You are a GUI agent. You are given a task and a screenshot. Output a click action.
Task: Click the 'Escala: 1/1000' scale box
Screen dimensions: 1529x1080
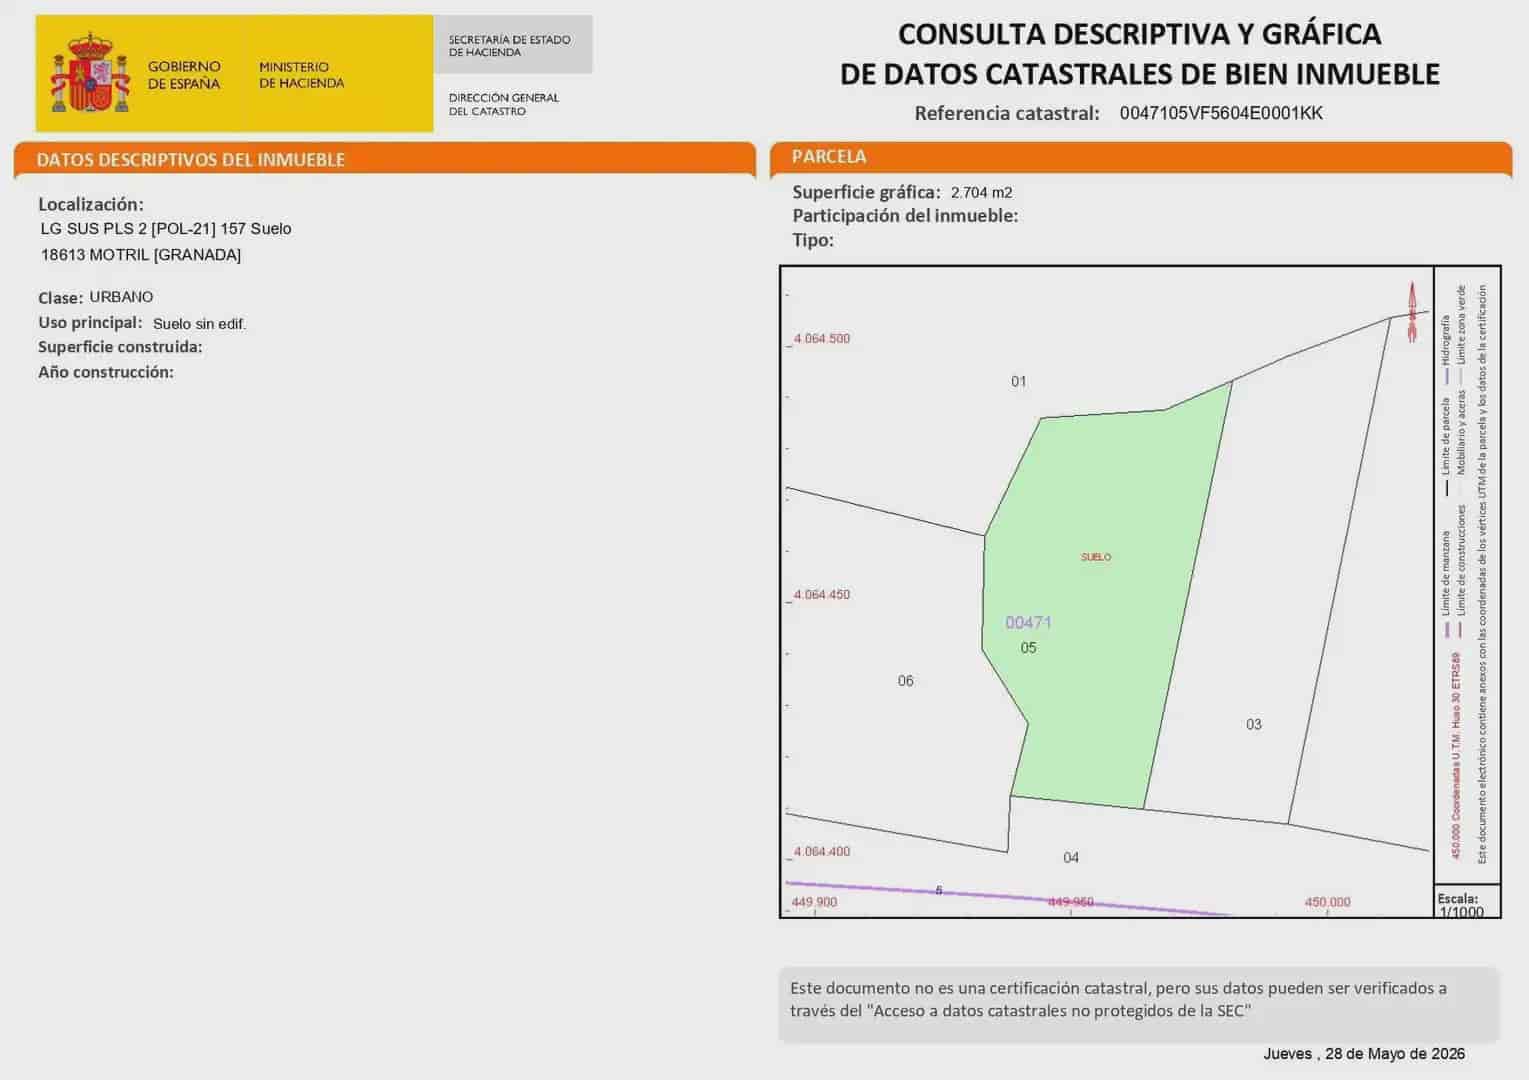pyautogui.click(x=1467, y=902)
